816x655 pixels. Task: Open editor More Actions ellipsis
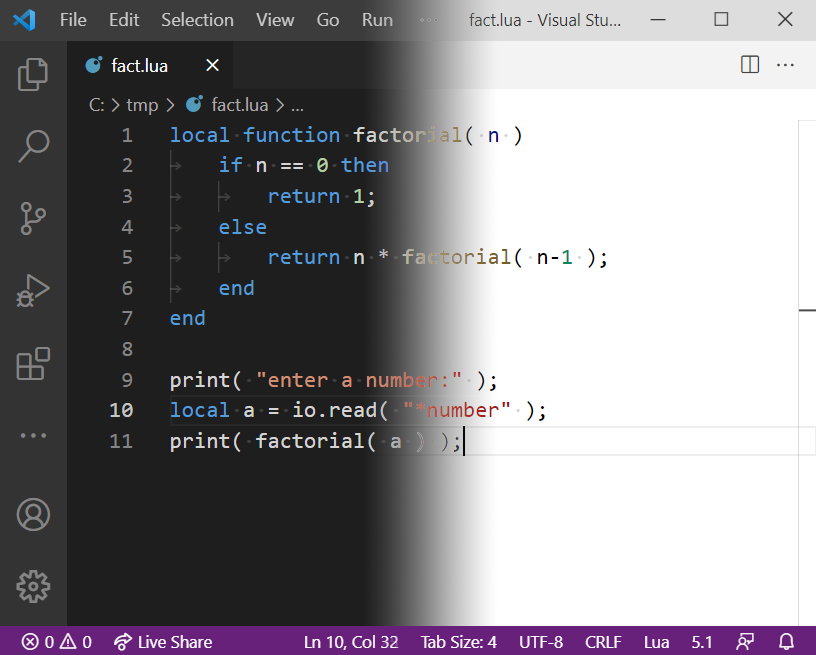(x=785, y=65)
